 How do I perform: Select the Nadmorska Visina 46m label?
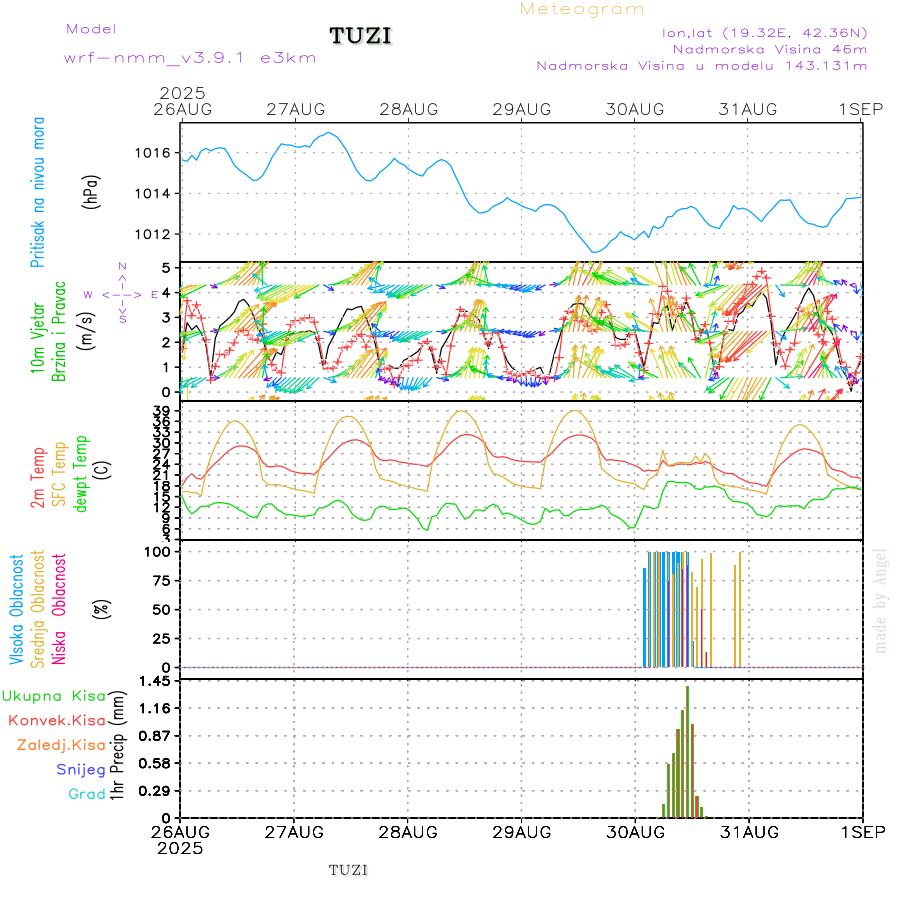click(x=769, y=49)
